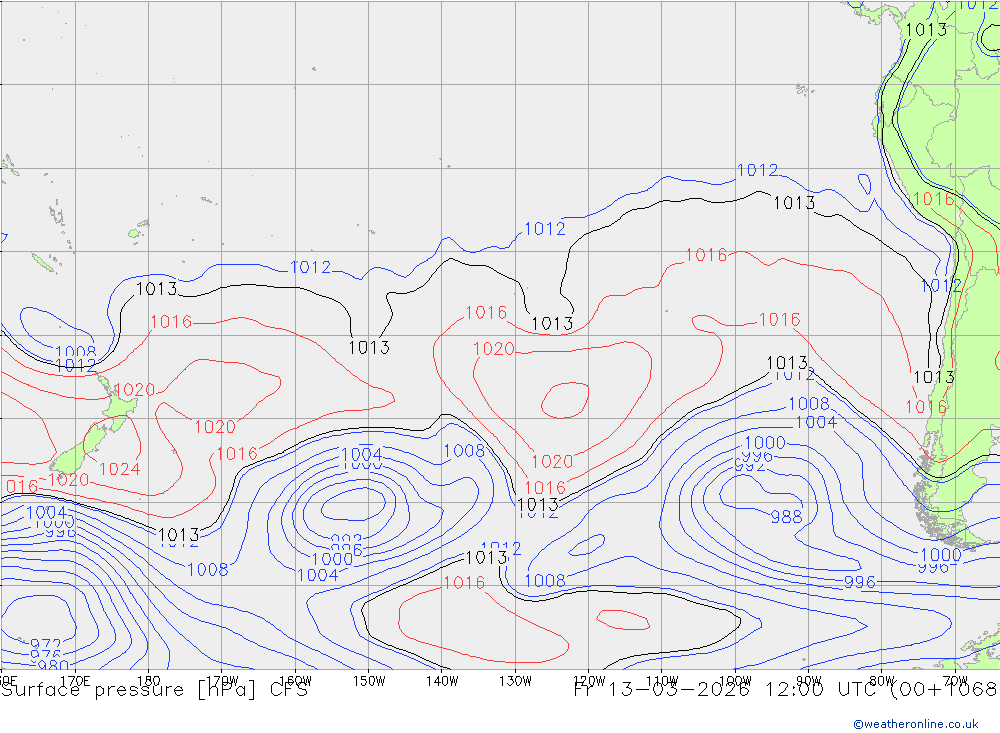Click the 100W longitude axis label
The image size is (1000, 733).
(735, 681)
